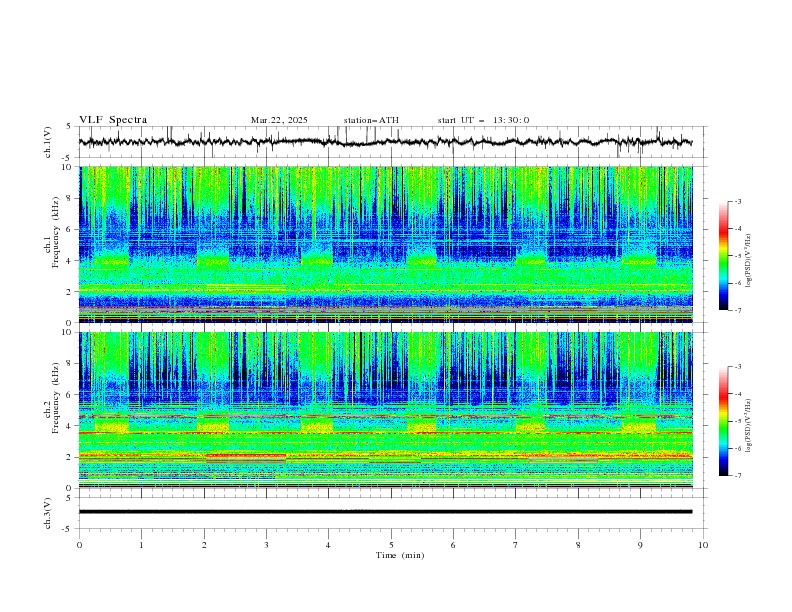
Task: Click the ch.3 flat waveform trace
Action: pos(385,512)
